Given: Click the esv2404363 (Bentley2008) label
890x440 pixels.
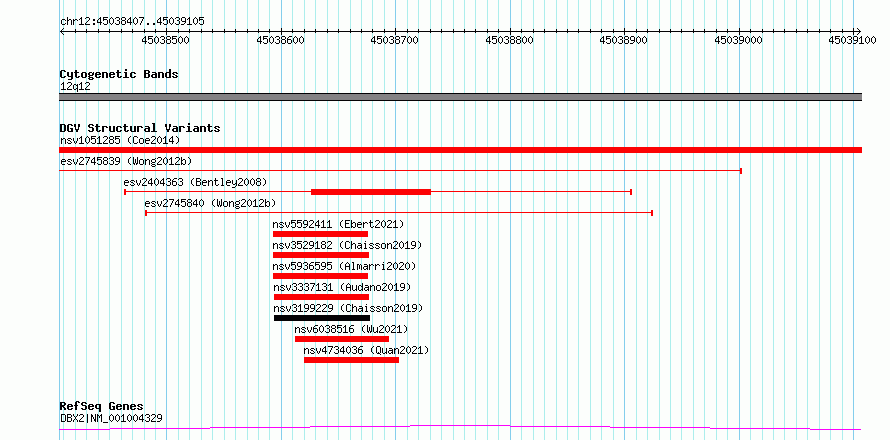Looking at the screenshot, I should click(195, 182).
